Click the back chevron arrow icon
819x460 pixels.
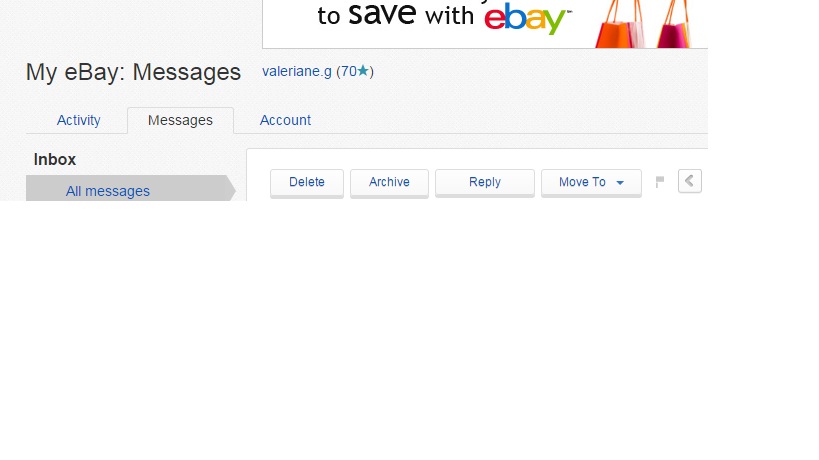coord(689,181)
